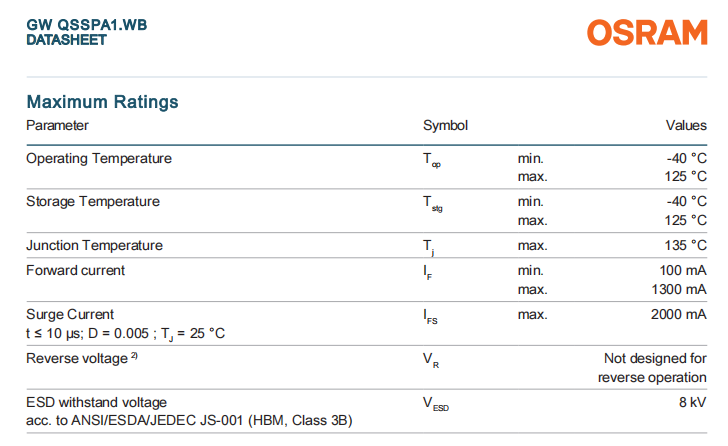Image resolution: width=728 pixels, height=446 pixels.
Task: Click the 135 °C junction temperature value
Action: (x=685, y=245)
